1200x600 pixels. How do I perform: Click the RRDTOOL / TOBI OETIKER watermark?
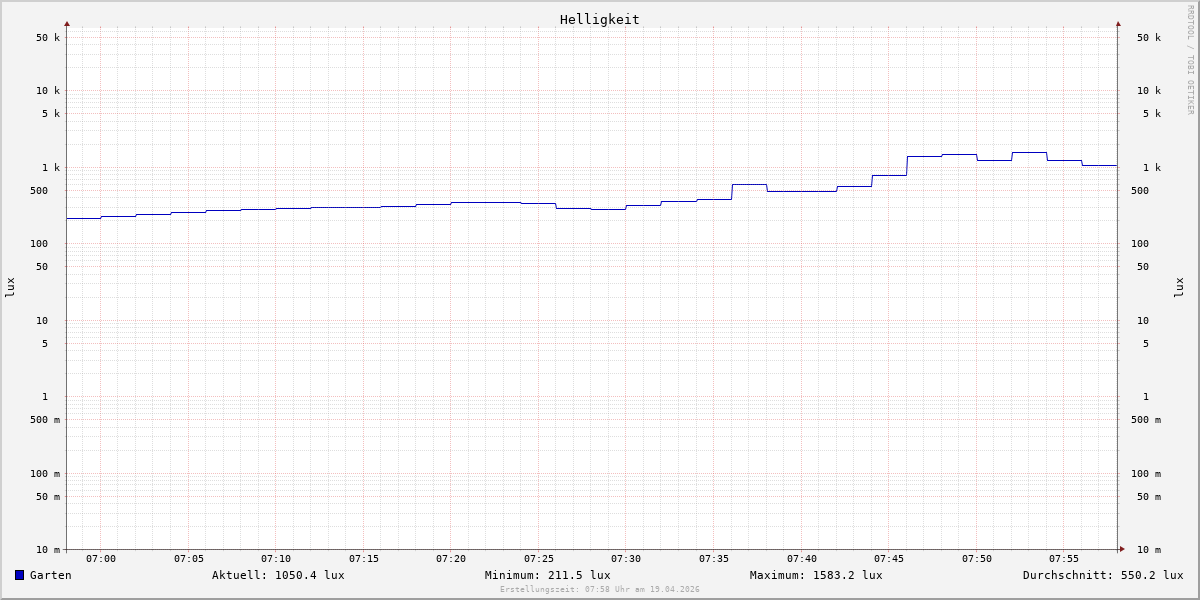(x=1190, y=60)
